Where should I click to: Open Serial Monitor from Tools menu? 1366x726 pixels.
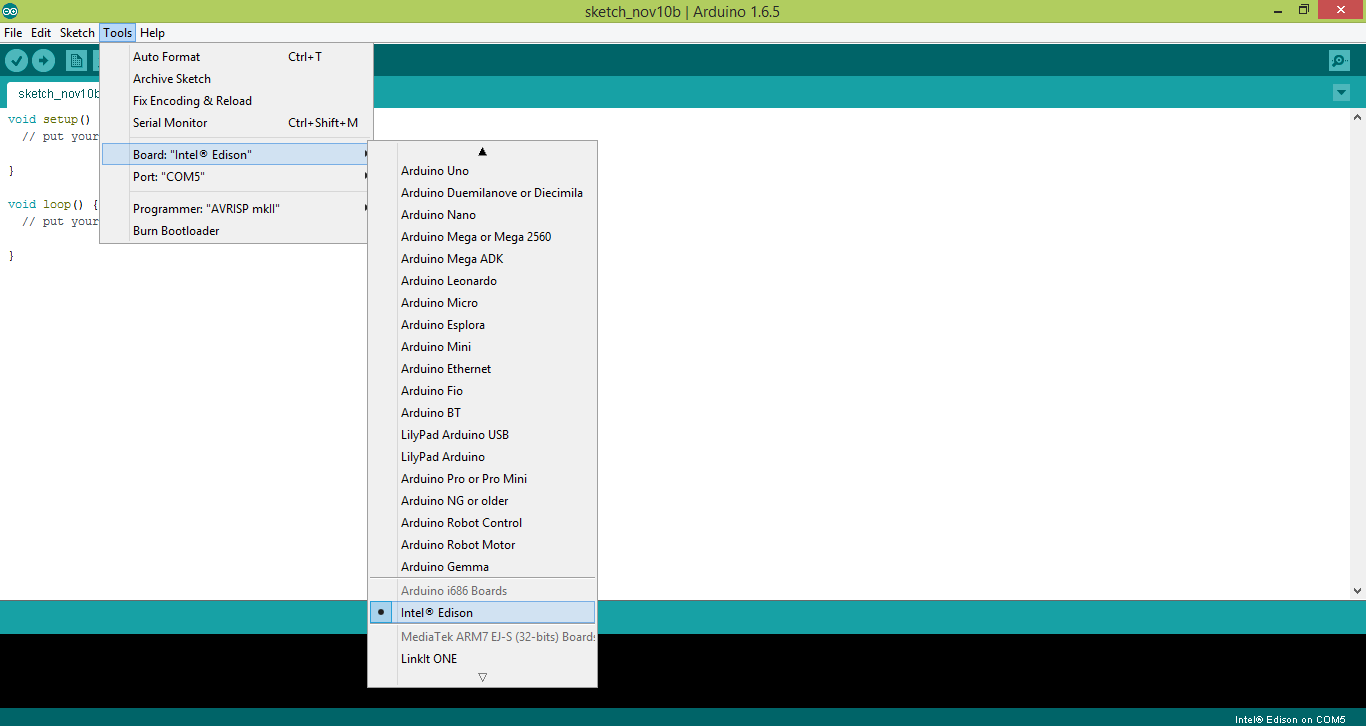236,123
